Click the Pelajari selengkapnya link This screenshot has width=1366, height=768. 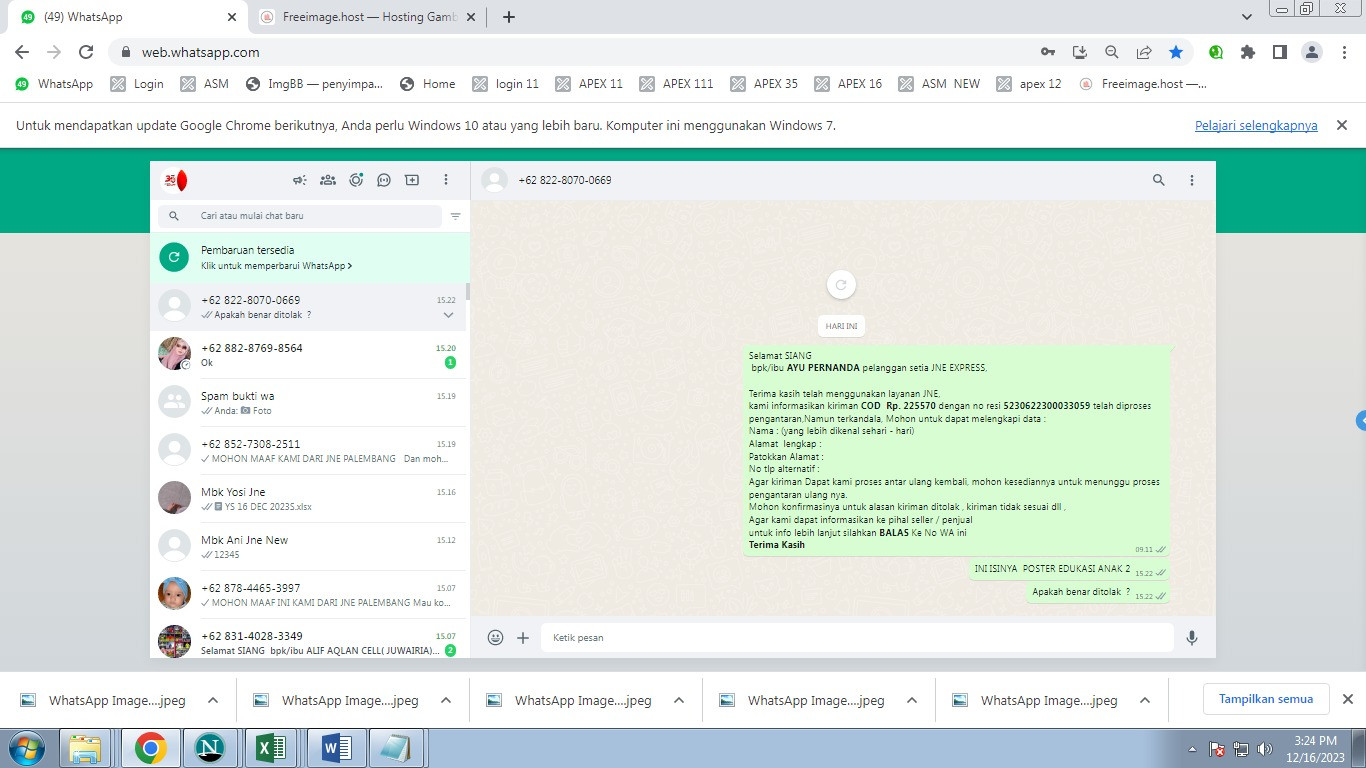1256,126
